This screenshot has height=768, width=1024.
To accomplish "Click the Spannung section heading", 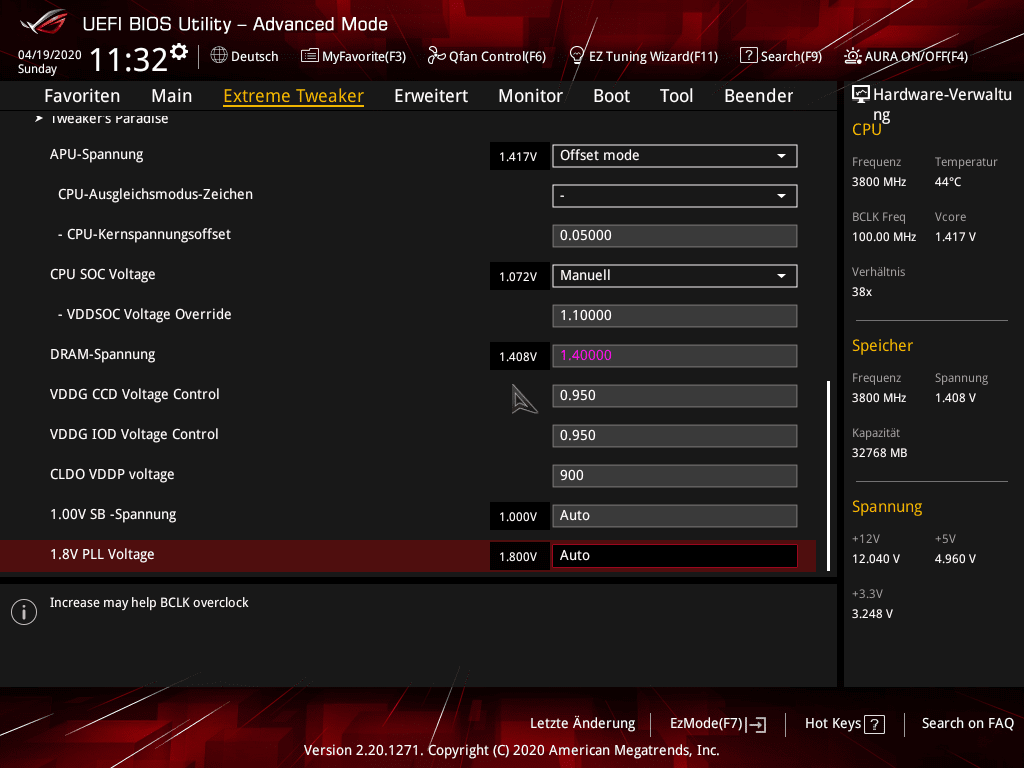I will [887, 507].
